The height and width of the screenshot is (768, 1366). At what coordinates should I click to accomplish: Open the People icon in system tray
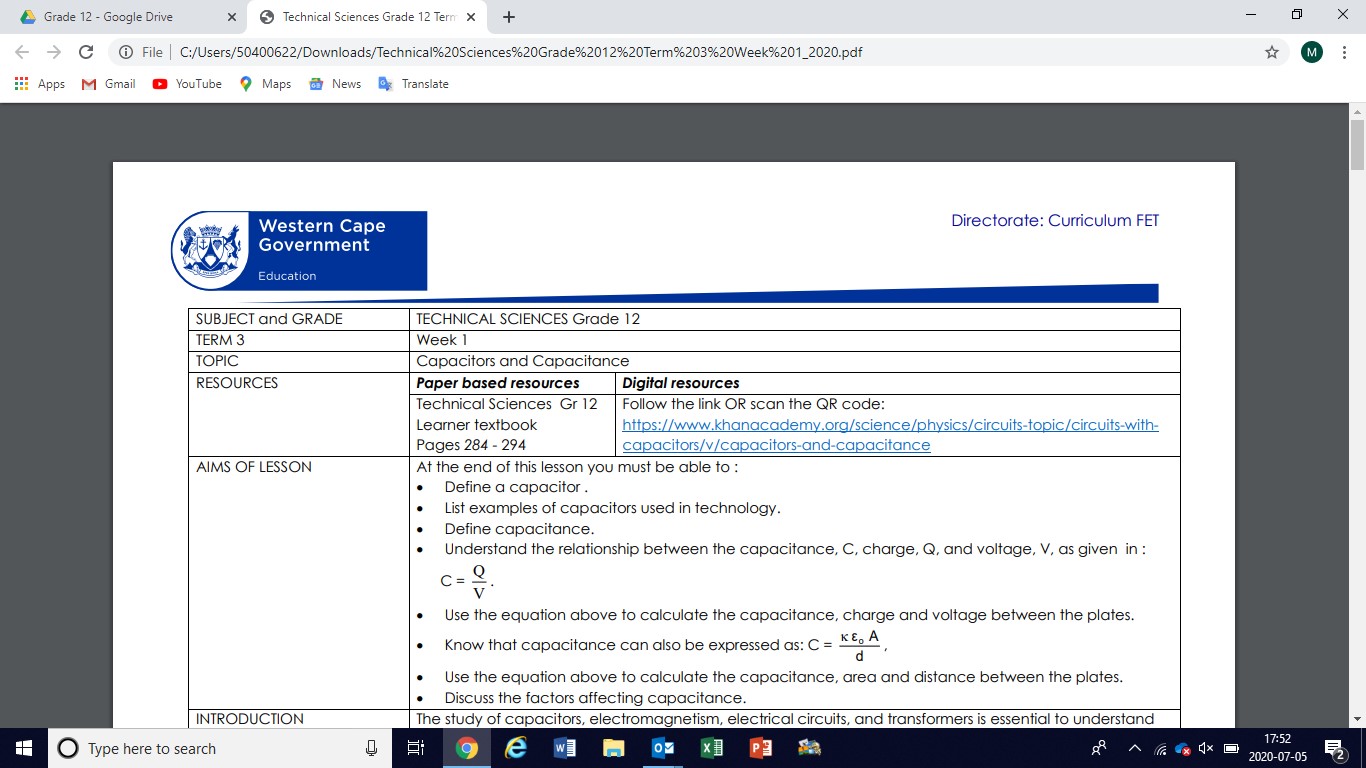(x=1099, y=748)
